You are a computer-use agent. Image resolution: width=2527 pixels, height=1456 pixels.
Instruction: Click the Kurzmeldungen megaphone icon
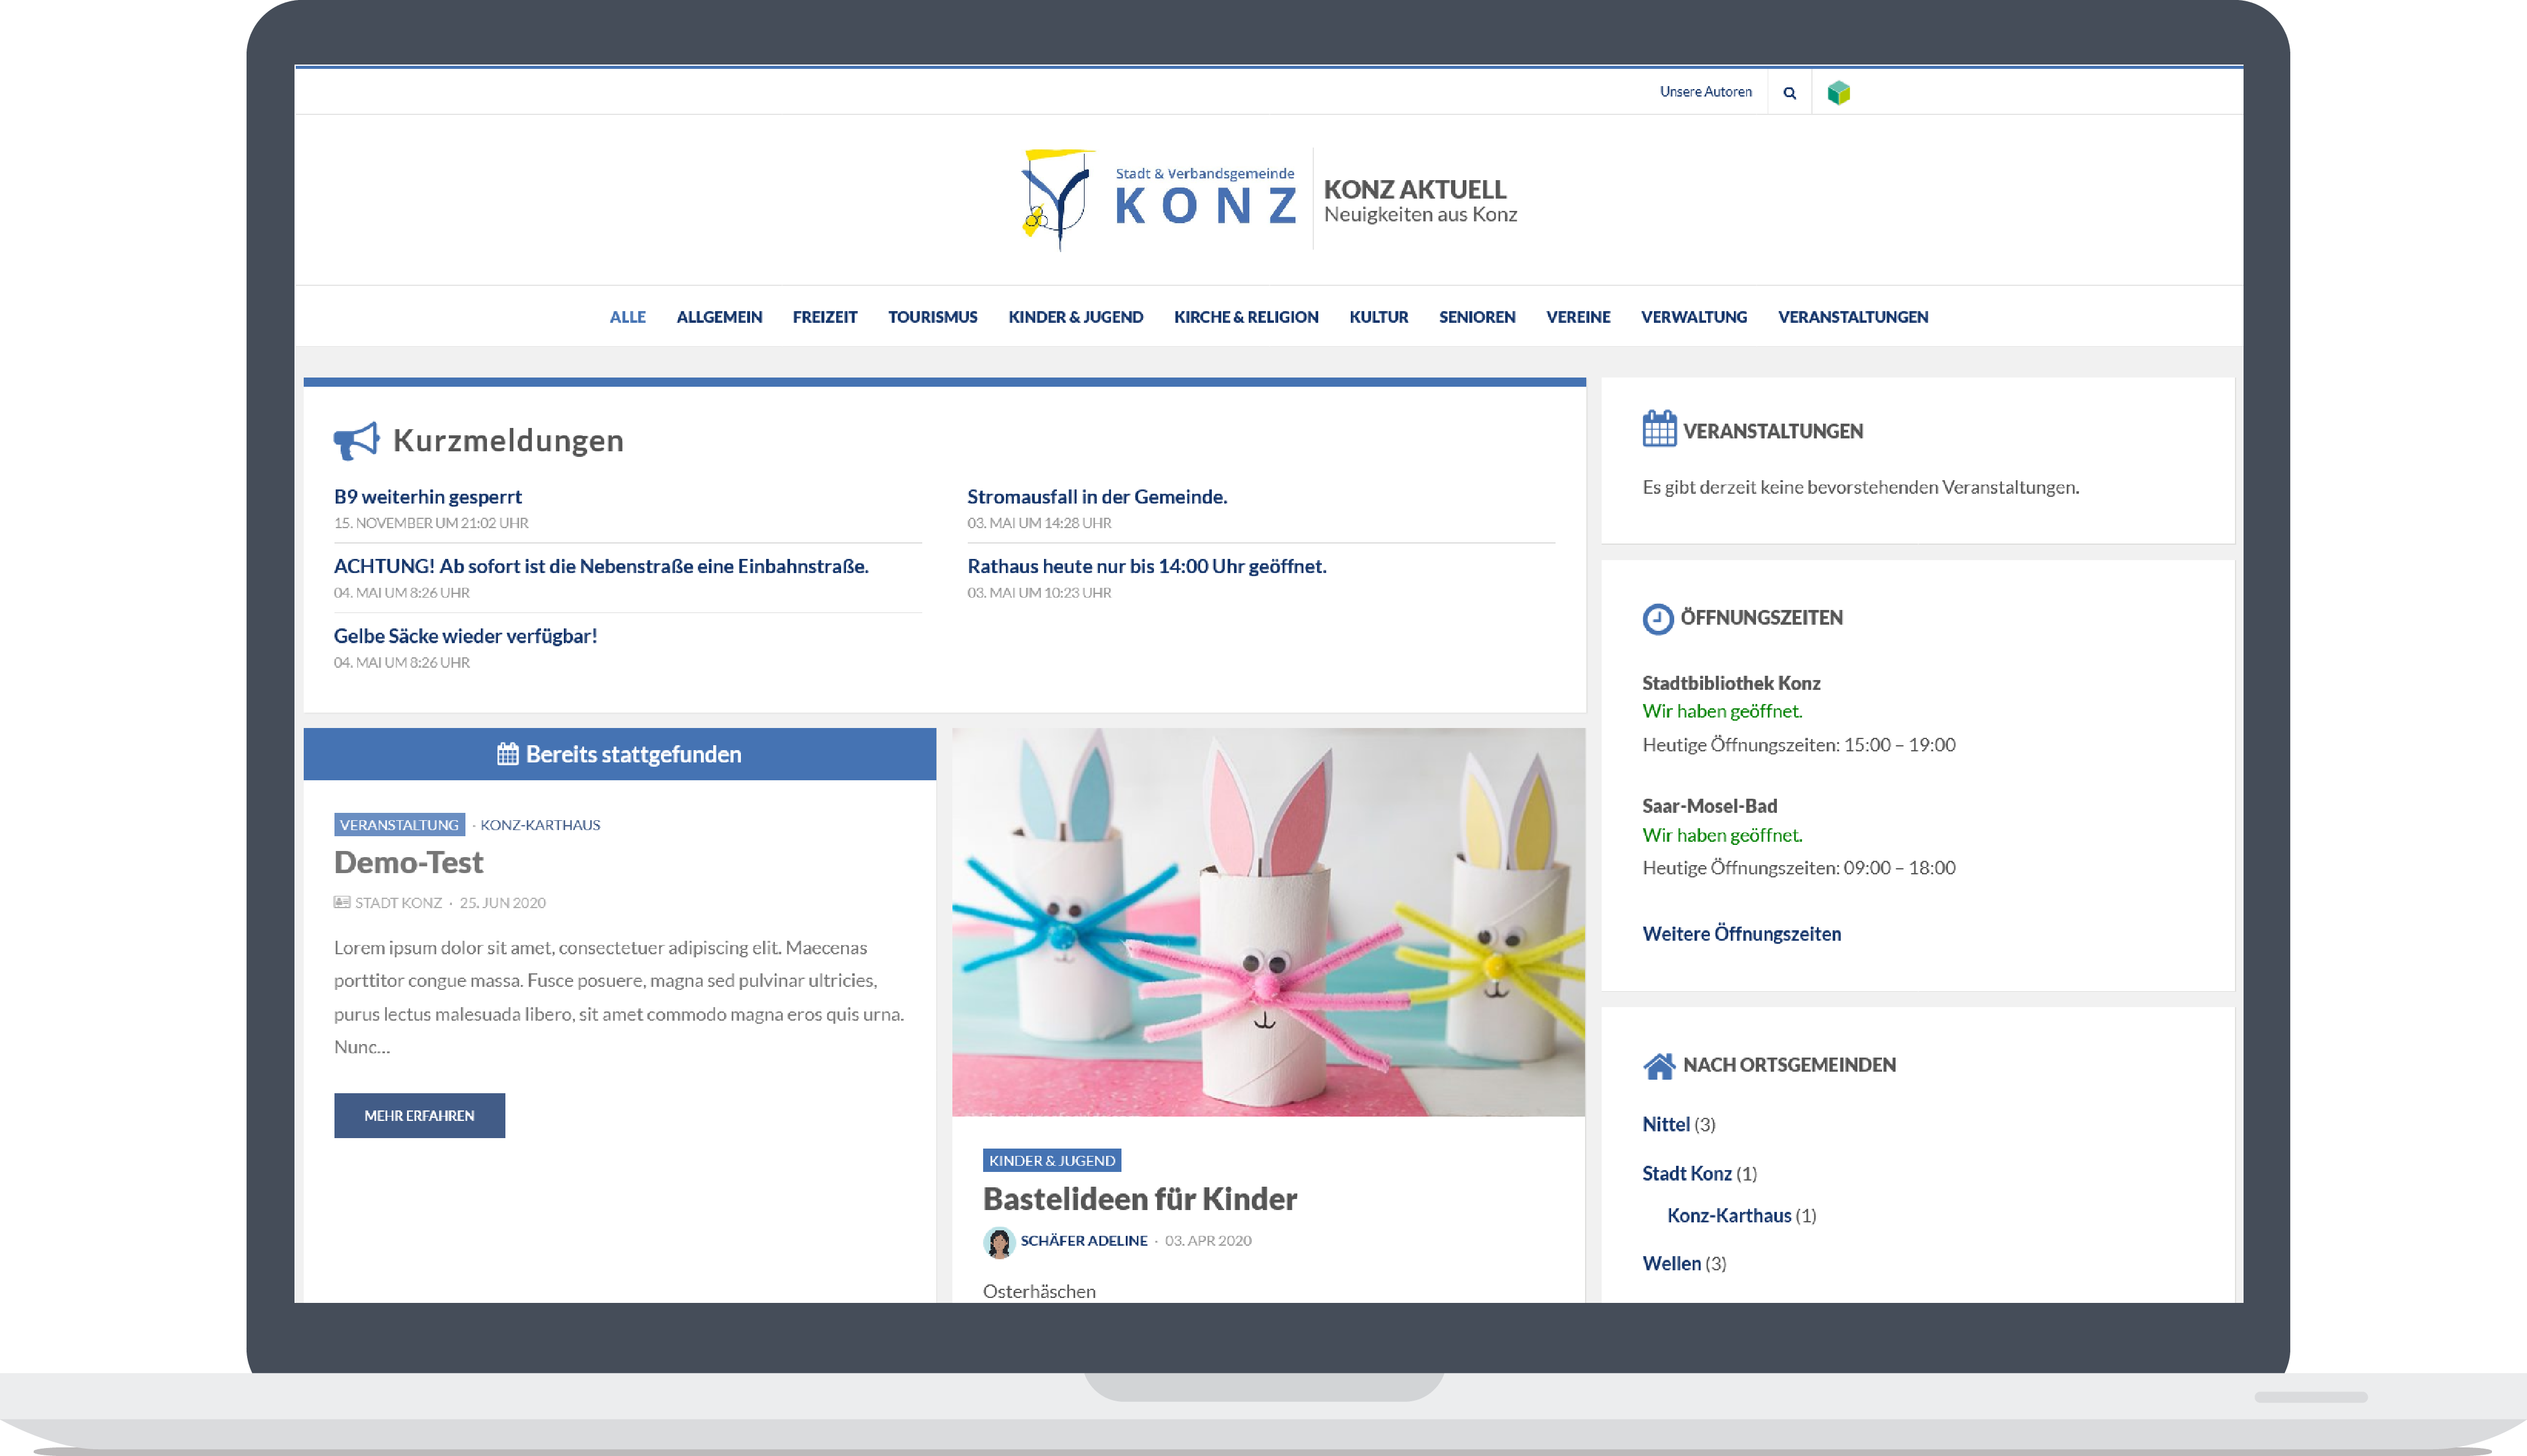[356, 440]
